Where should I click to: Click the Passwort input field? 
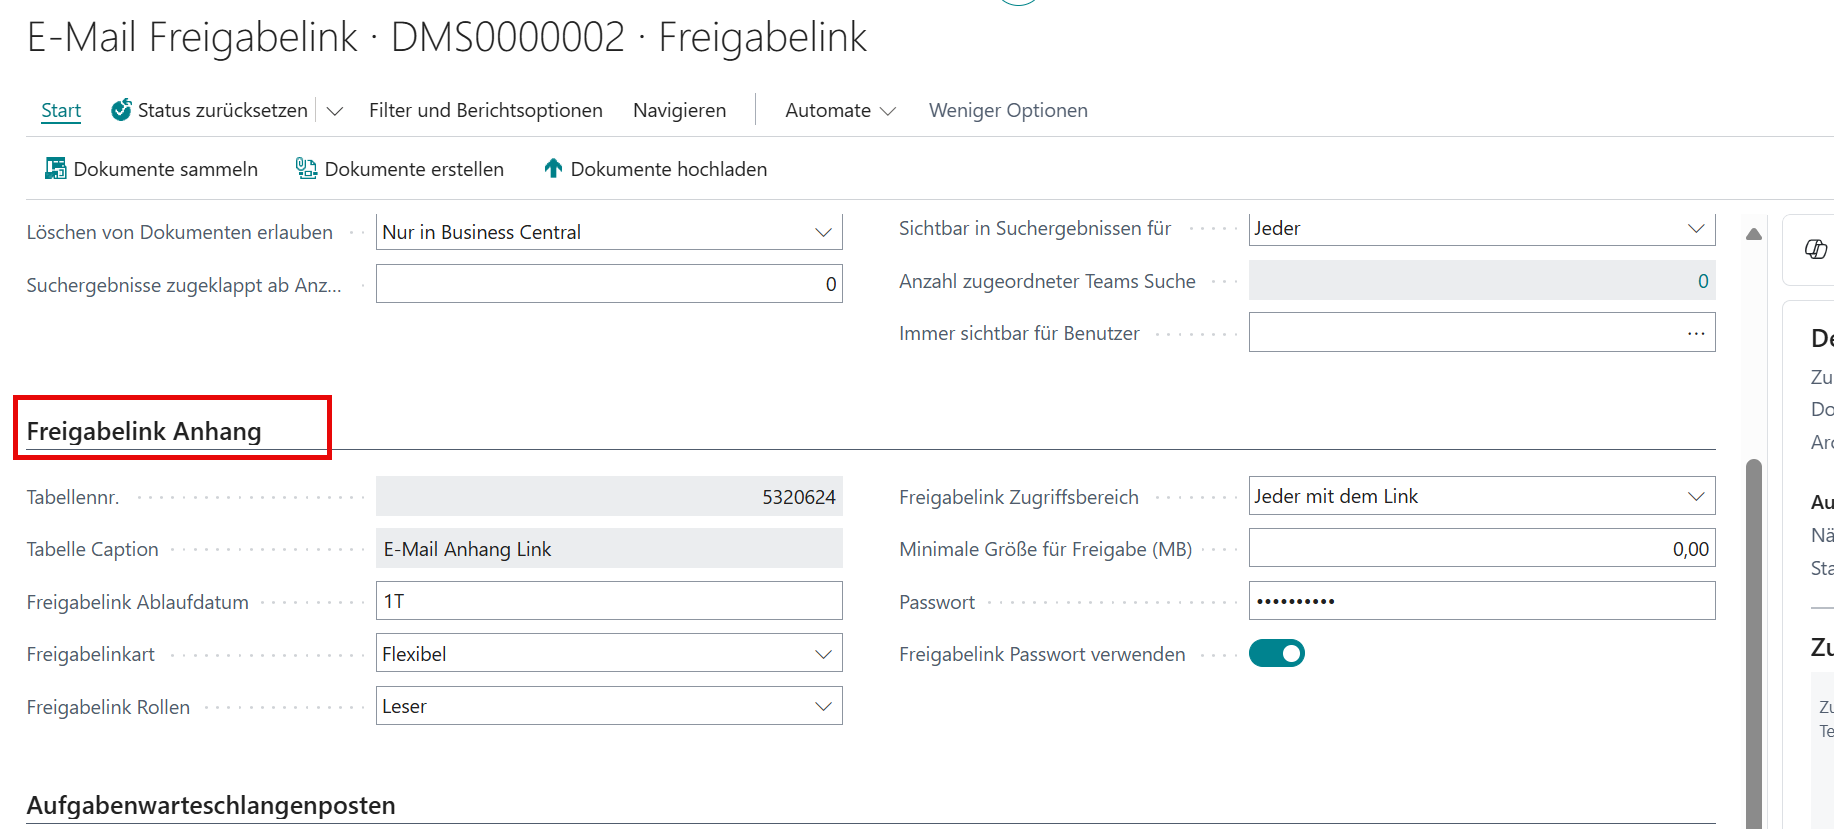(x=1482, y=601)
